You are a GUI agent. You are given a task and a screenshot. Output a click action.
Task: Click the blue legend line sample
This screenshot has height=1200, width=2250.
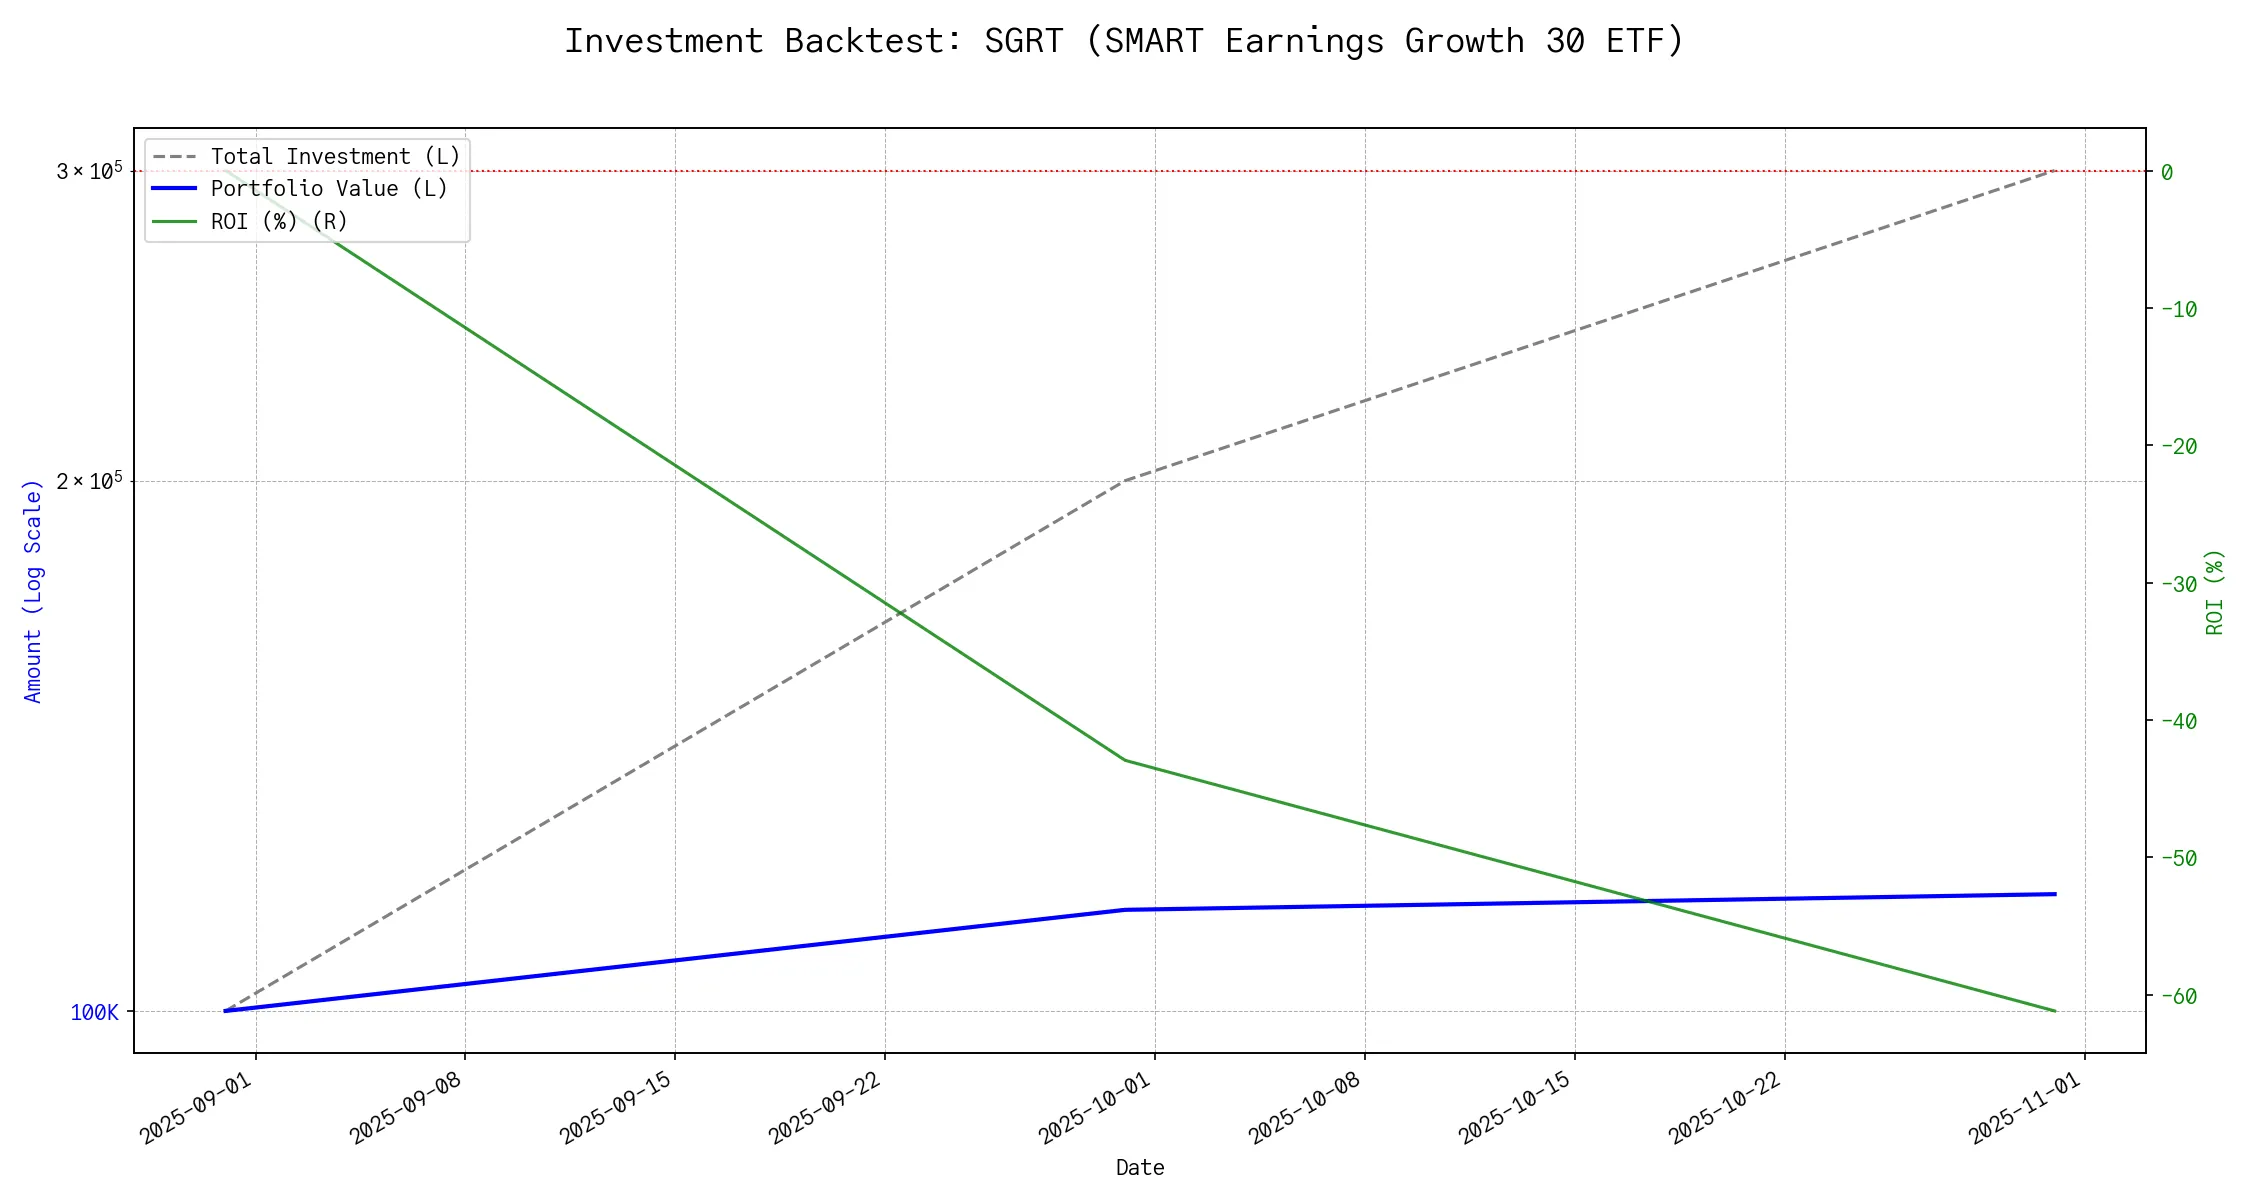pos(175,189)
